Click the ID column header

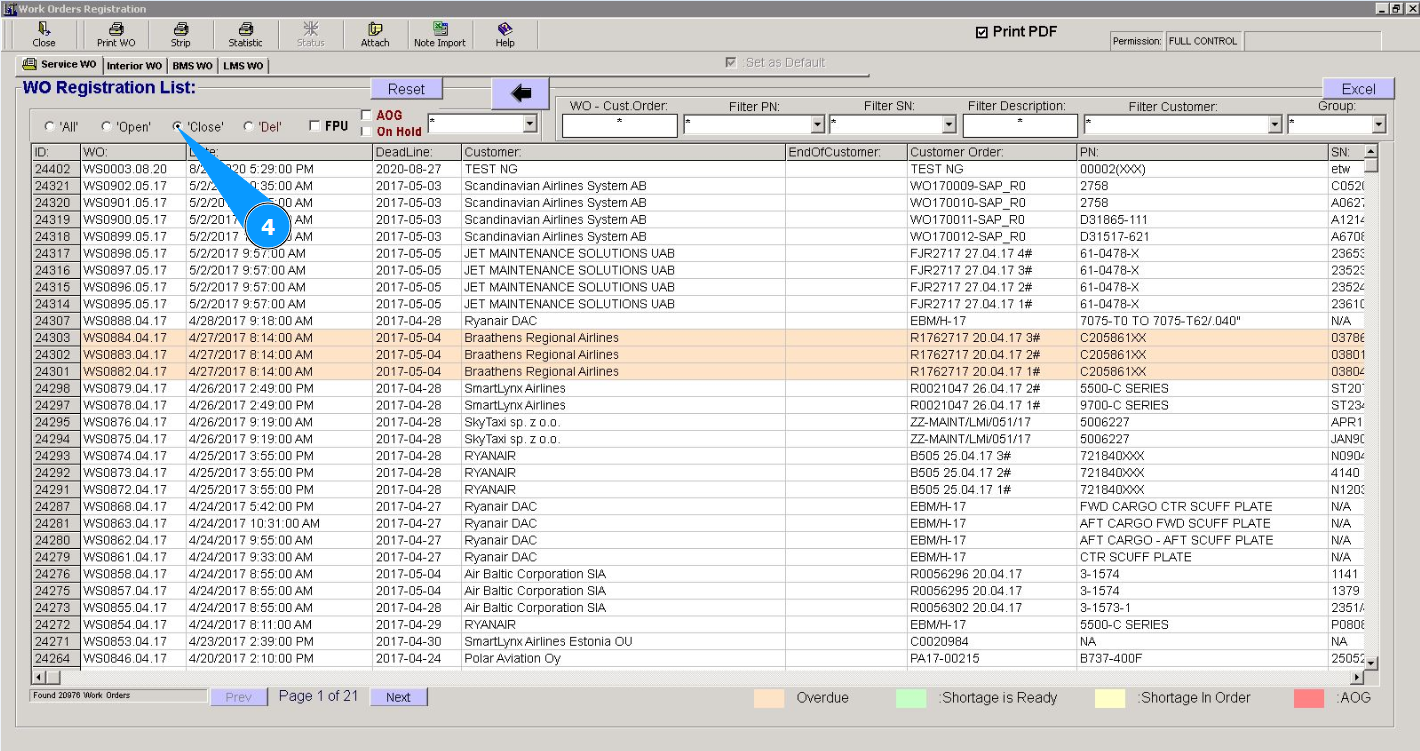(56, 152)
